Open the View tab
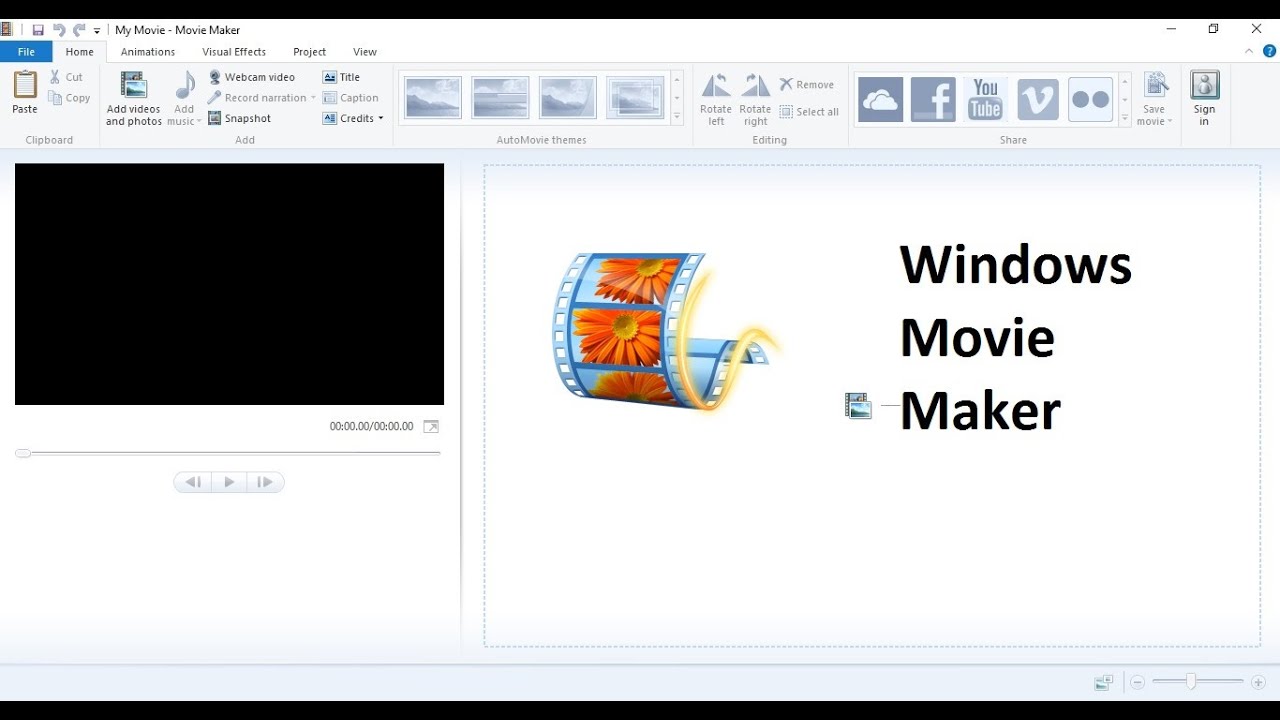The width and height of the screenshot is (1280, 720). pyautogui.click(x=365, y=52)
